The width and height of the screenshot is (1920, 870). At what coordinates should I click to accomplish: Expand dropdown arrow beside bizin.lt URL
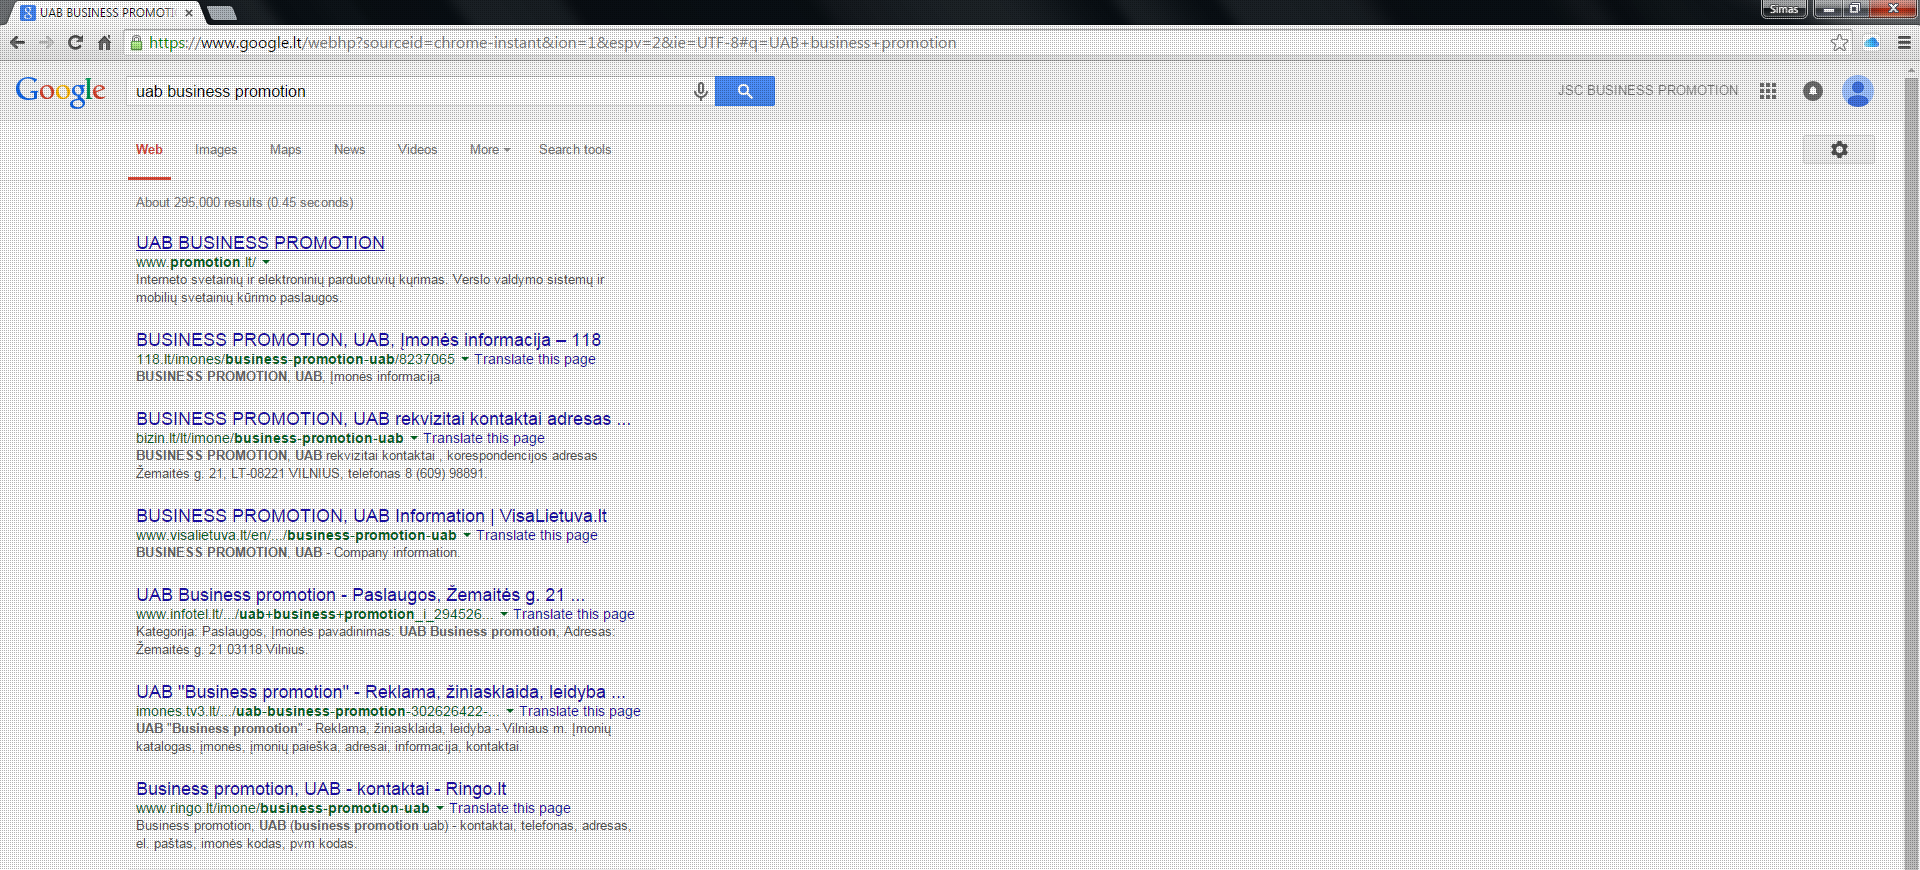point(414,438)
